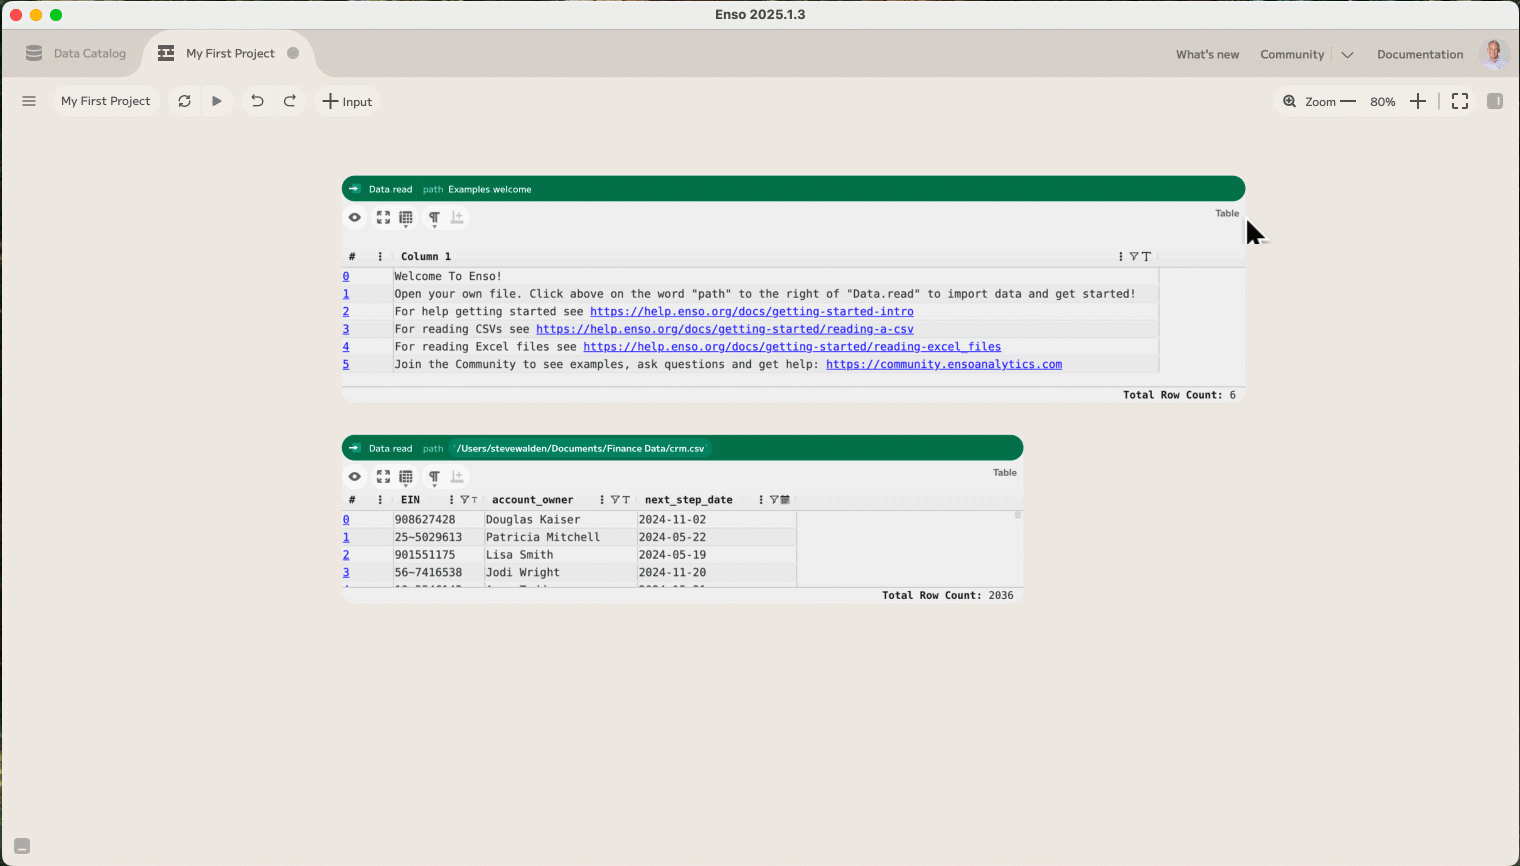This screenshot has width=1520, height=866.
Task: Click the My First Project name button
Action: click(106, 101)
